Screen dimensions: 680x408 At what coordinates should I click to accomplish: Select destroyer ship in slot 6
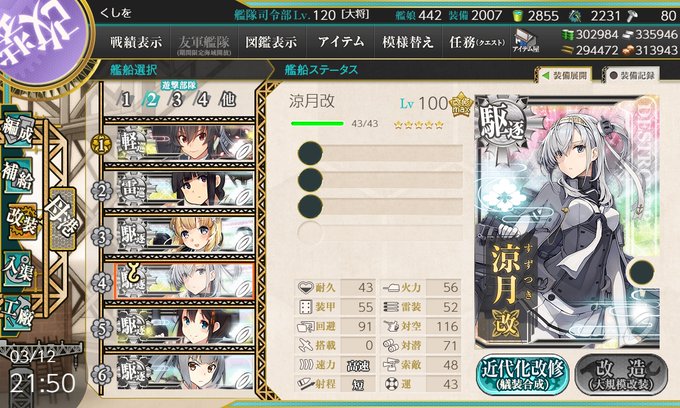point(185,372)
